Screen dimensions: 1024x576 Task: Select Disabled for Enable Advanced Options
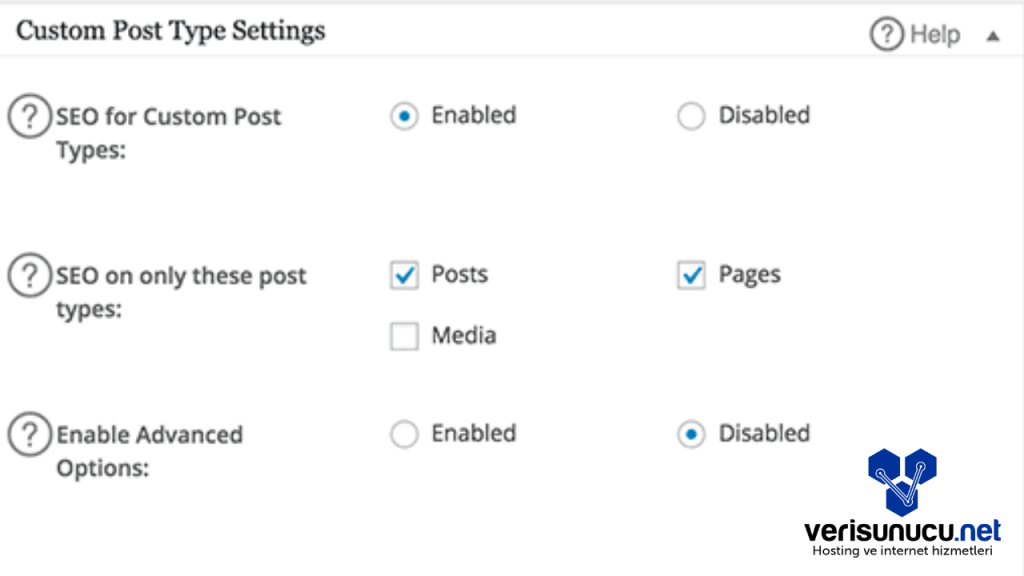691,435
